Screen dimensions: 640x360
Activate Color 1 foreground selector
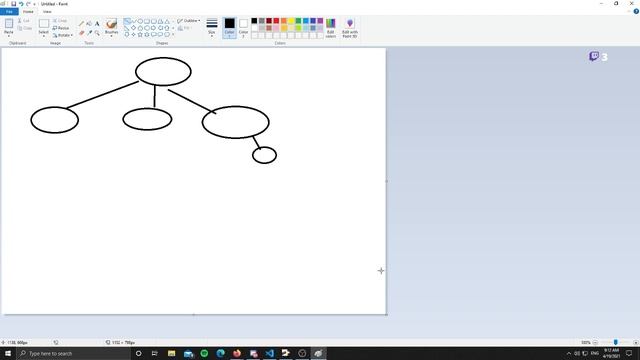tap(229, 28)
